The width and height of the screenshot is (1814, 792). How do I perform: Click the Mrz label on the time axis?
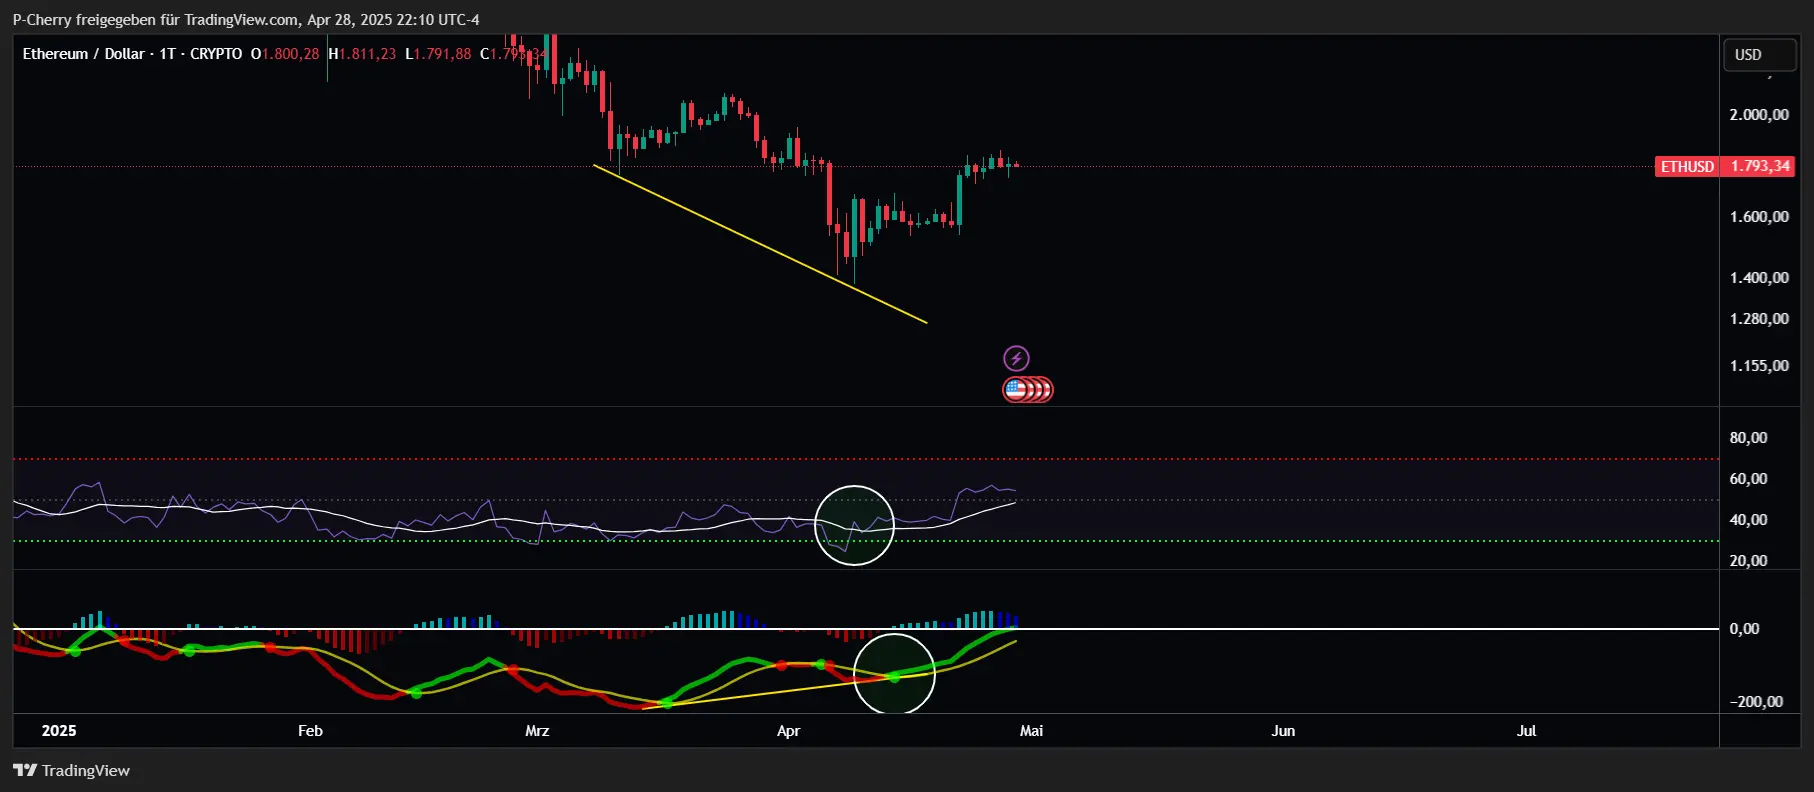(x=537, y=731)
